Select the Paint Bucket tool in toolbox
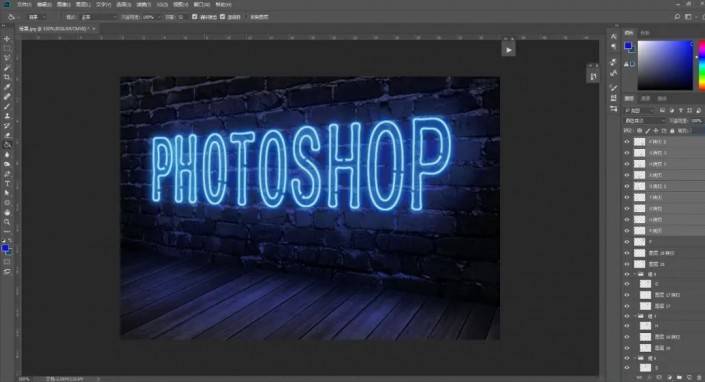This screenshot has width=705, height=382. click(x=7, y=145)
